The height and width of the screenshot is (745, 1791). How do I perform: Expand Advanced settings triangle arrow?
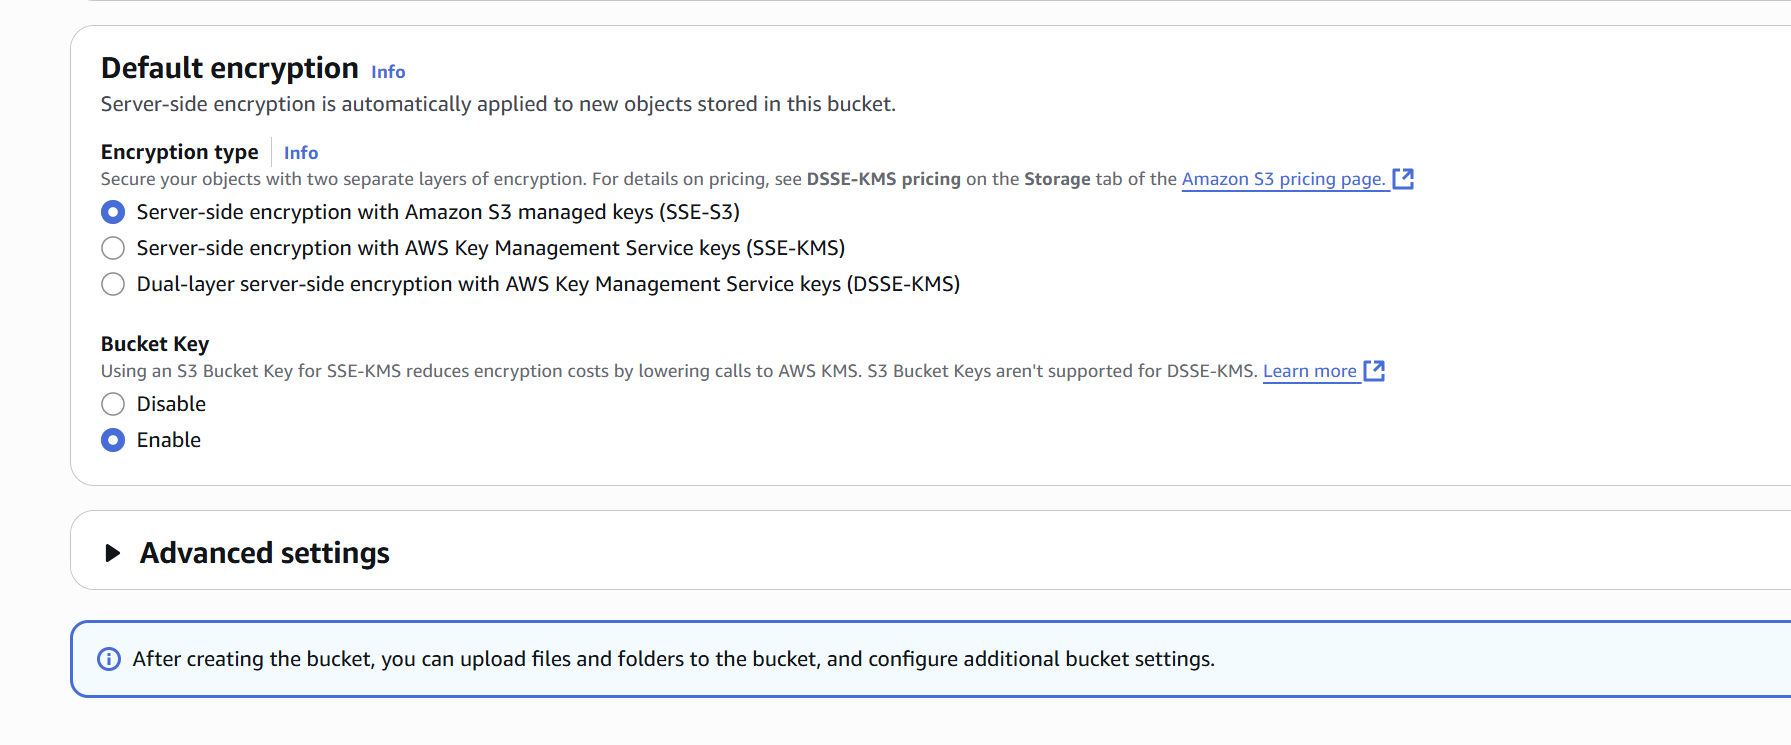(112, 553)
